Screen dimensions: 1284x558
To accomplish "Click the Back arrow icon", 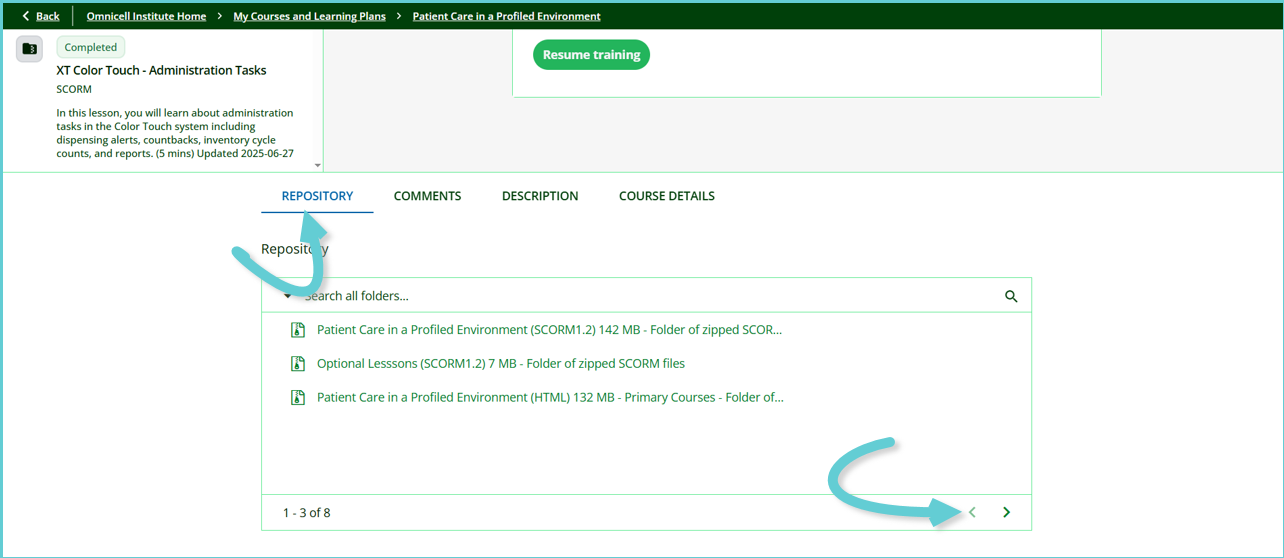I will (26, 16).
